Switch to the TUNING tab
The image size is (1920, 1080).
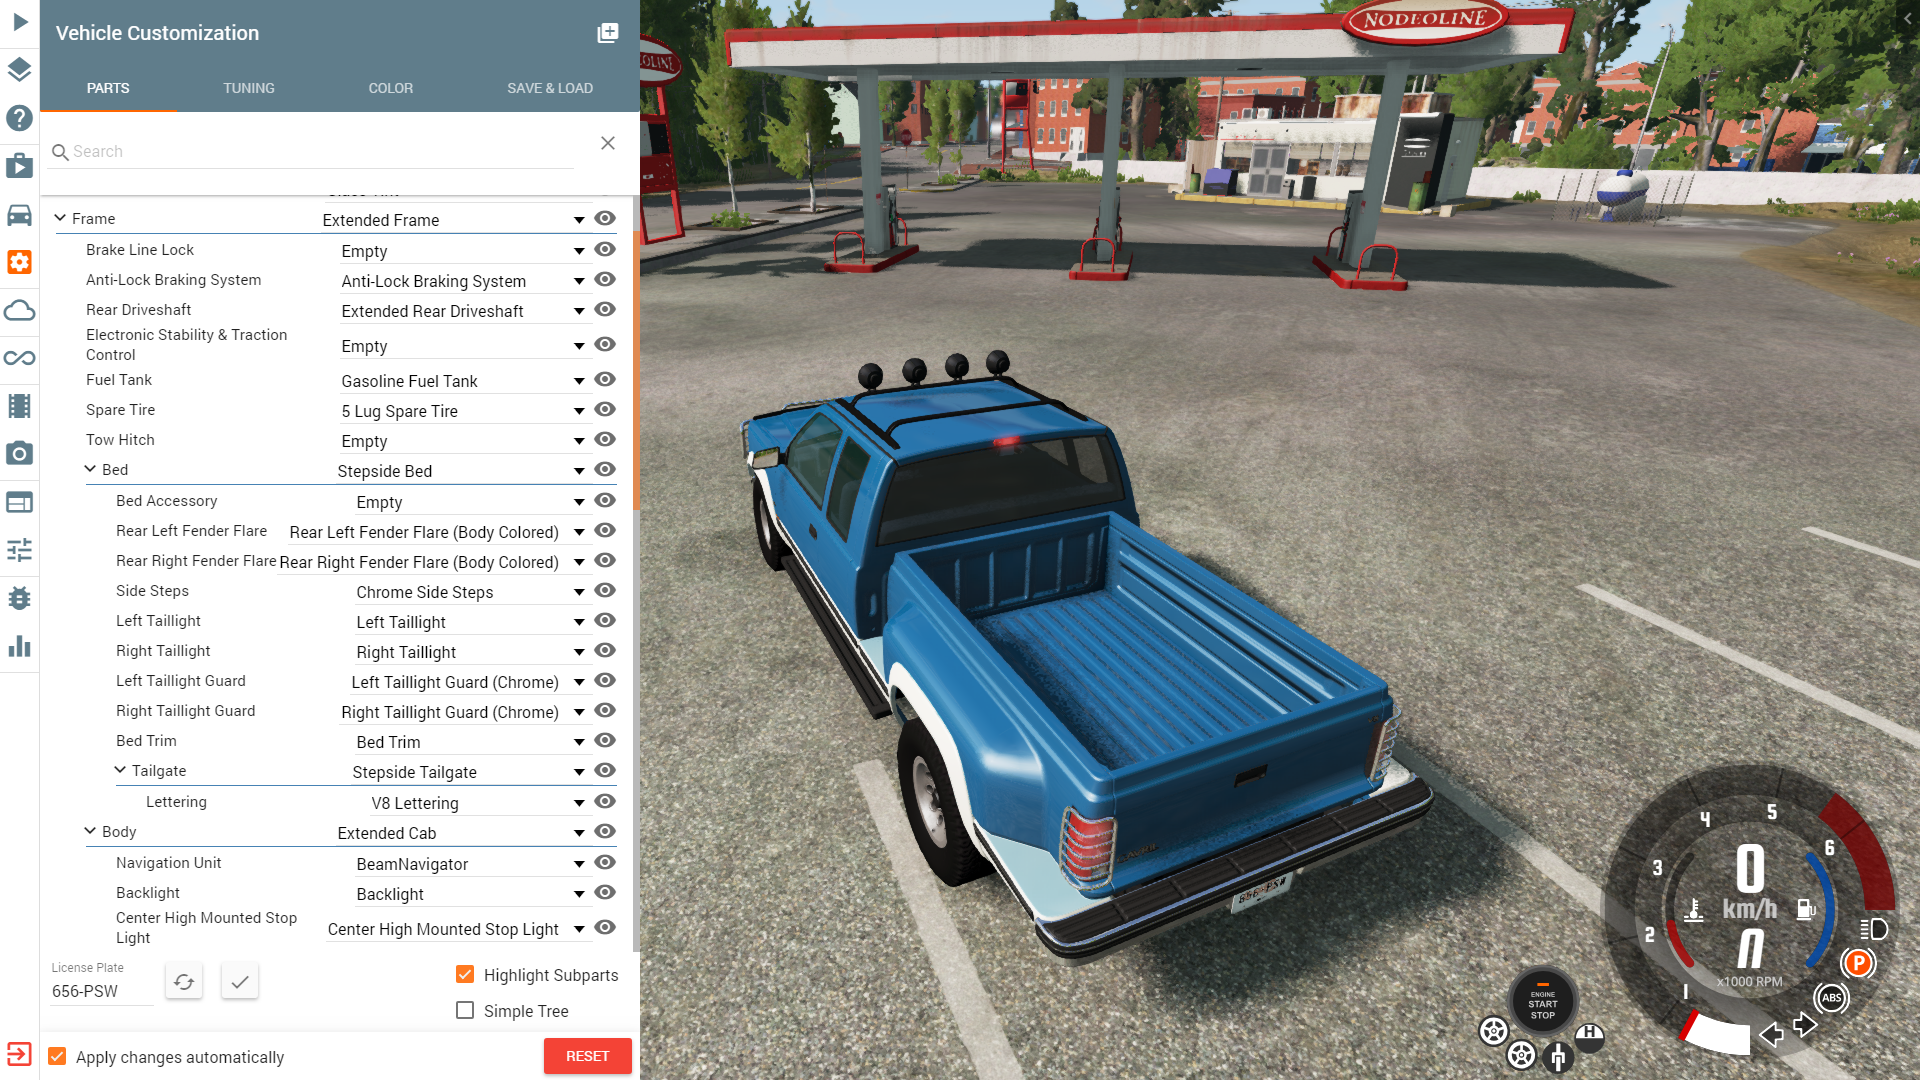pyautogui.click(x=249, y=88)
